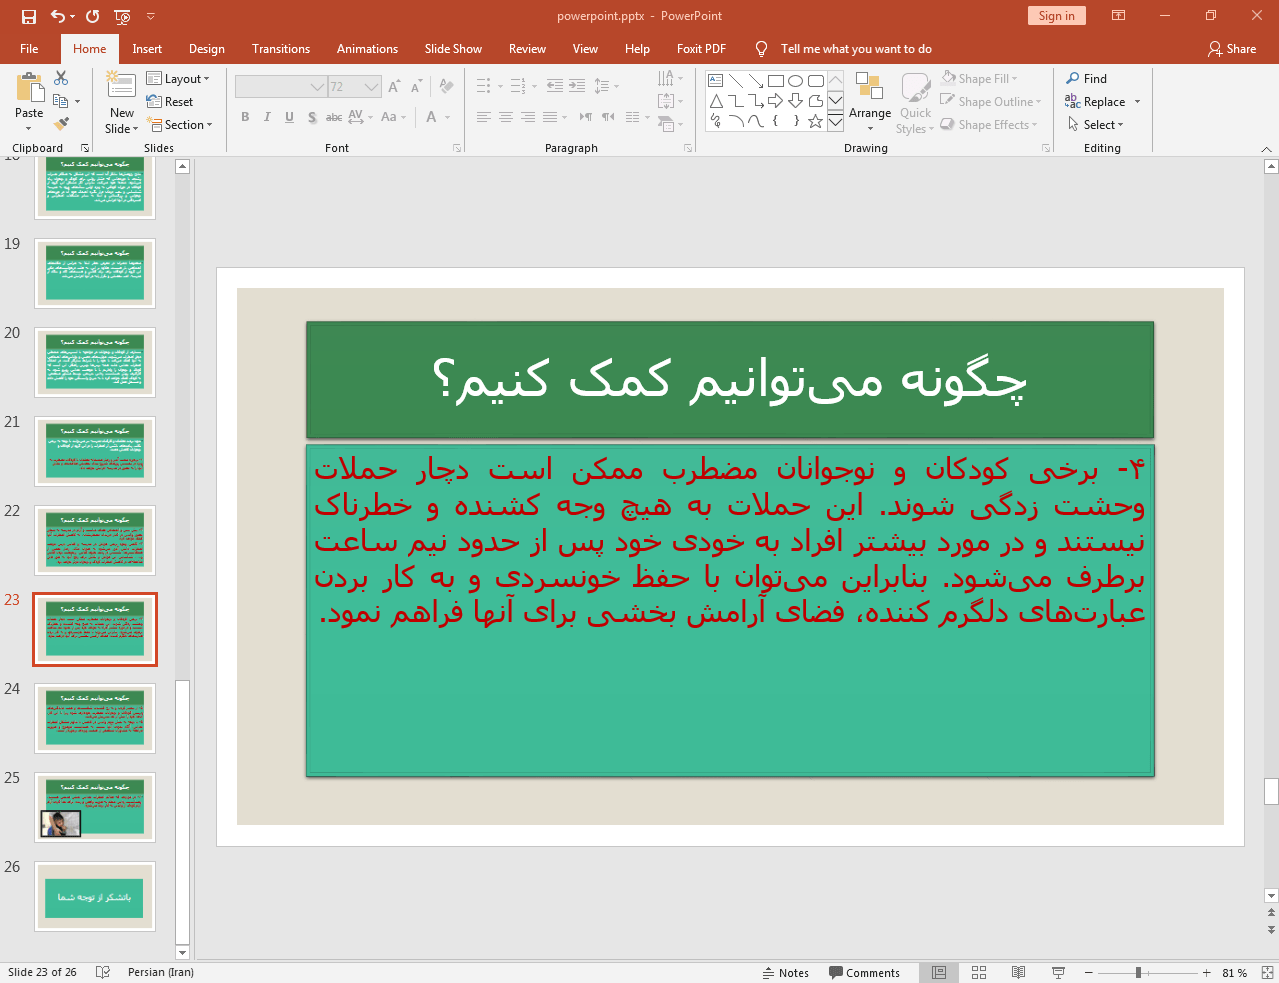Decrease font size with the small A icon
The width and height of the screenshot is (1279, 983).
coord(416,87)
